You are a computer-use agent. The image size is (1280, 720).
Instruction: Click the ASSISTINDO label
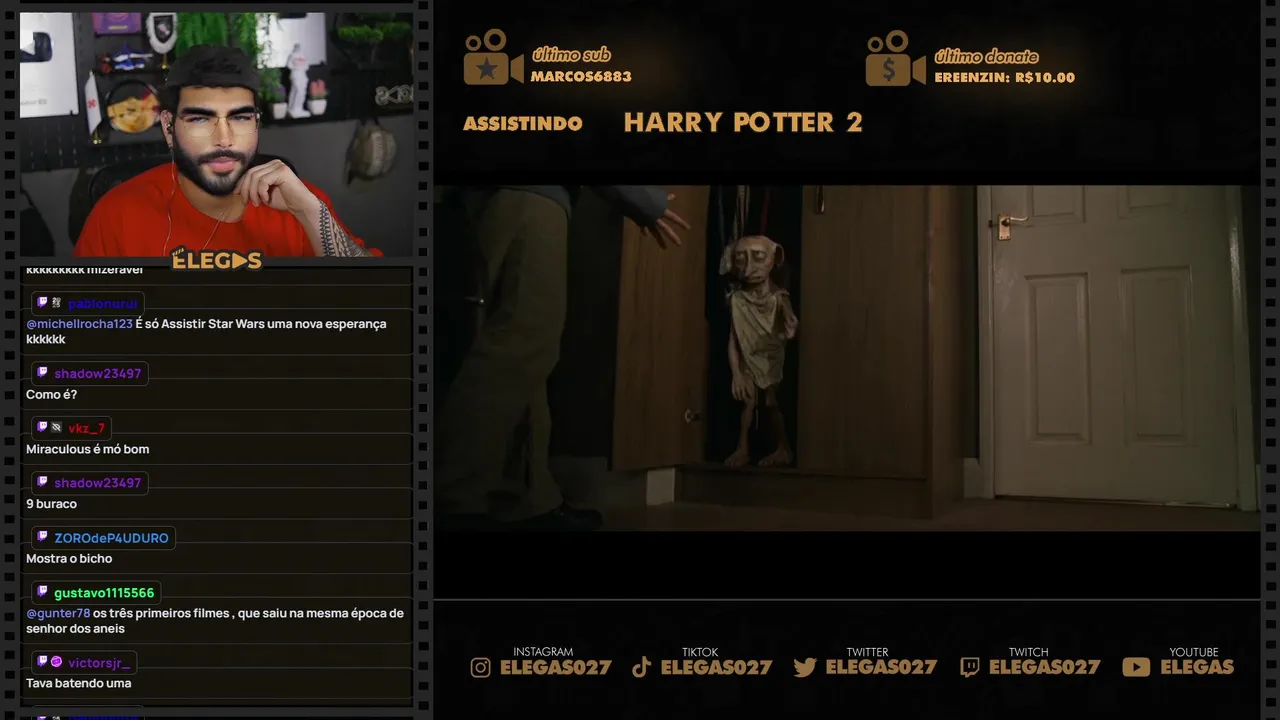point(523,124)
